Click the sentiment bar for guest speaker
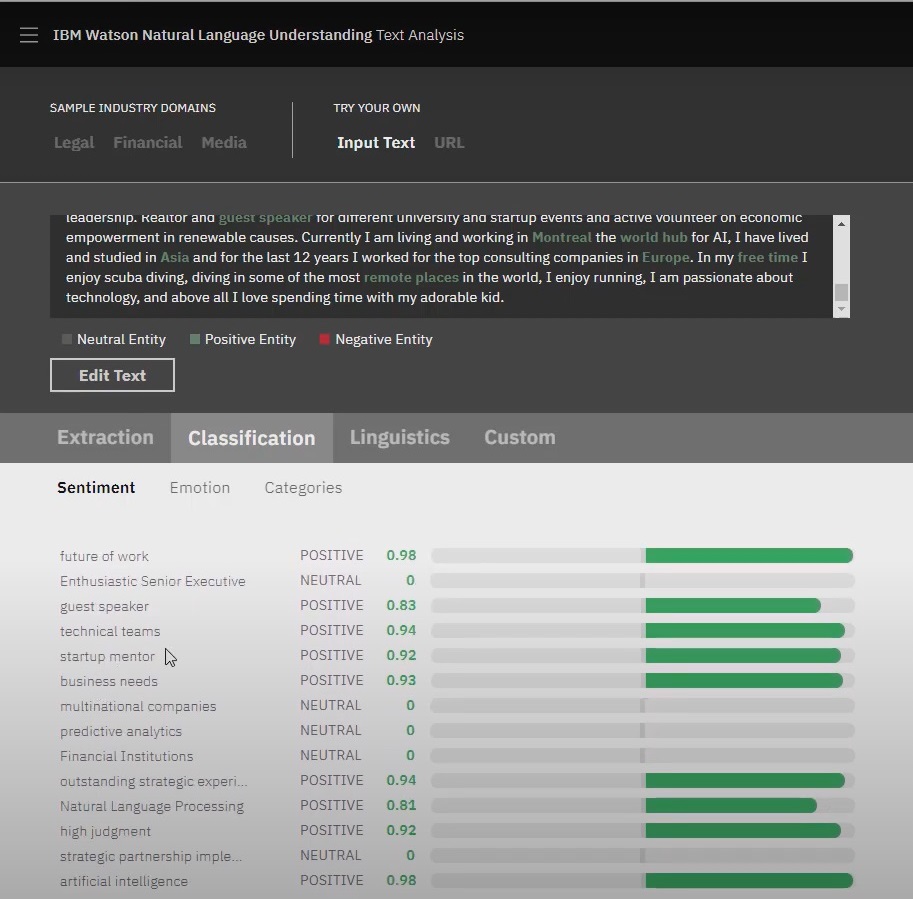This screenshot has width=913, height=899. point(642,606)
